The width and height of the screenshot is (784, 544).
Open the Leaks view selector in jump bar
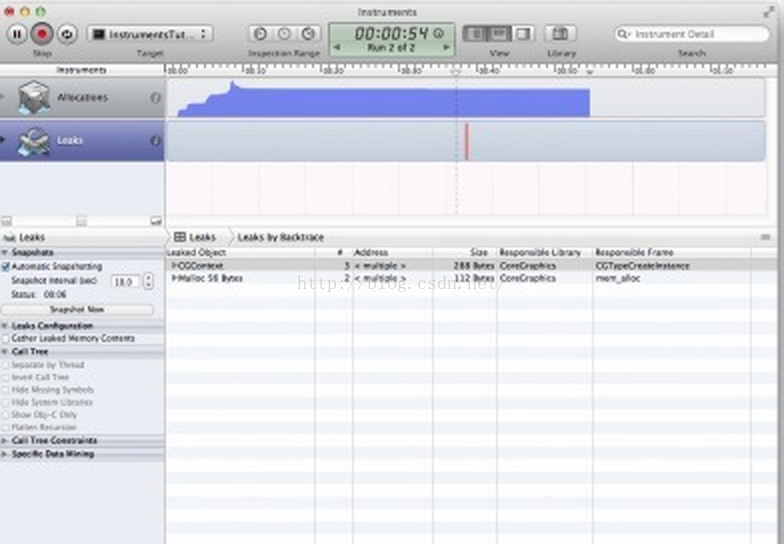click(196, 237)
